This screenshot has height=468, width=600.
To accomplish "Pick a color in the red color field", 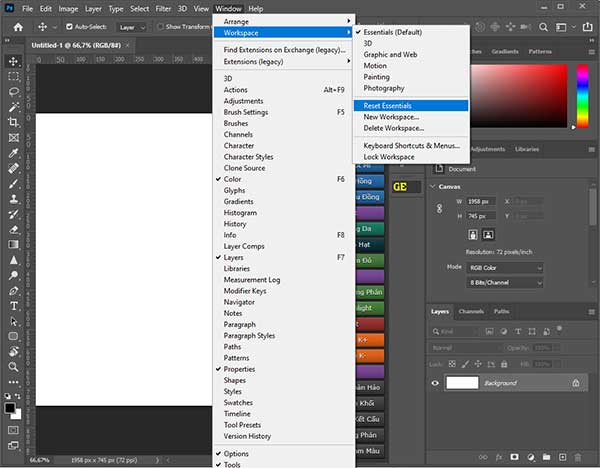I will (518, 96).
